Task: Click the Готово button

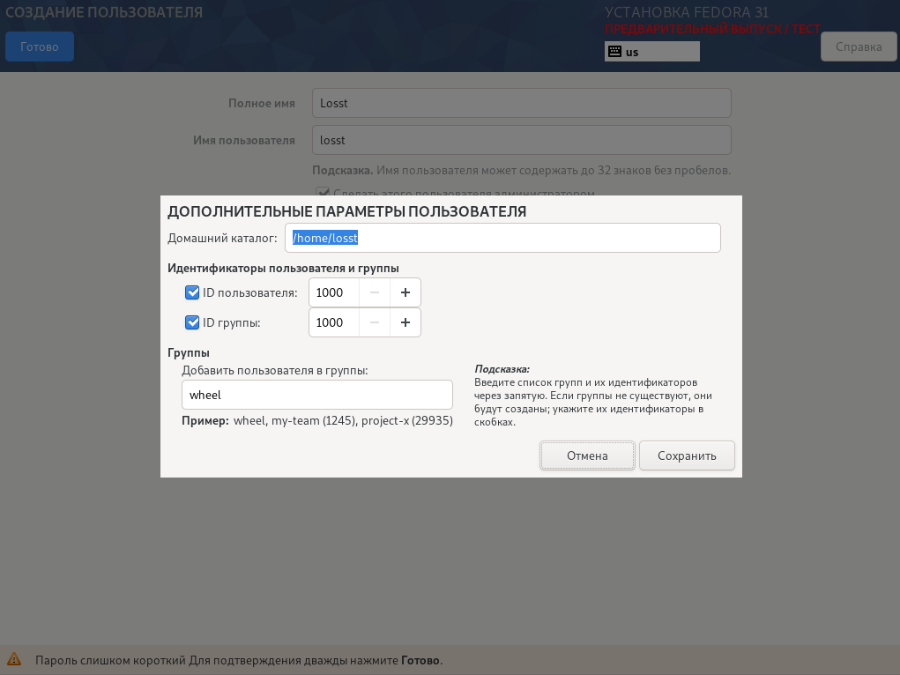Action: 39,46
